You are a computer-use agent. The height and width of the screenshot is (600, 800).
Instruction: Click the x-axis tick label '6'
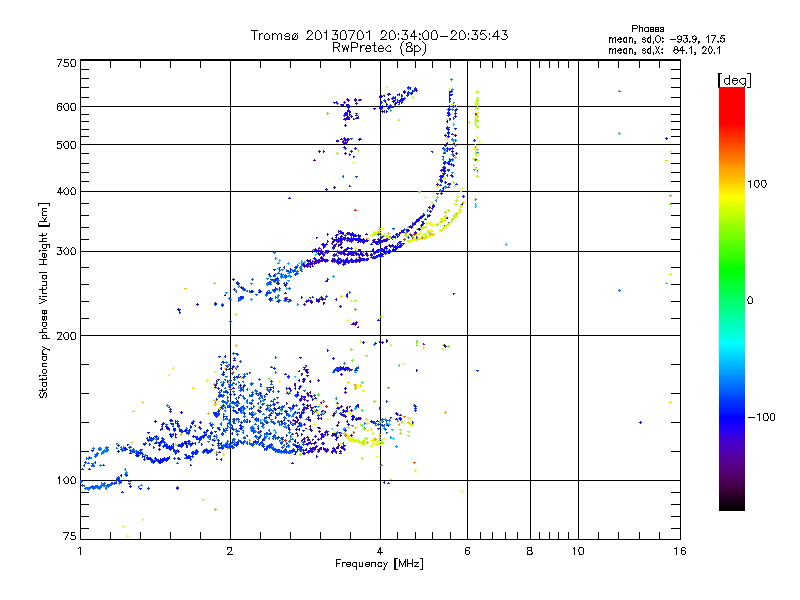click(x=467, y=551)
